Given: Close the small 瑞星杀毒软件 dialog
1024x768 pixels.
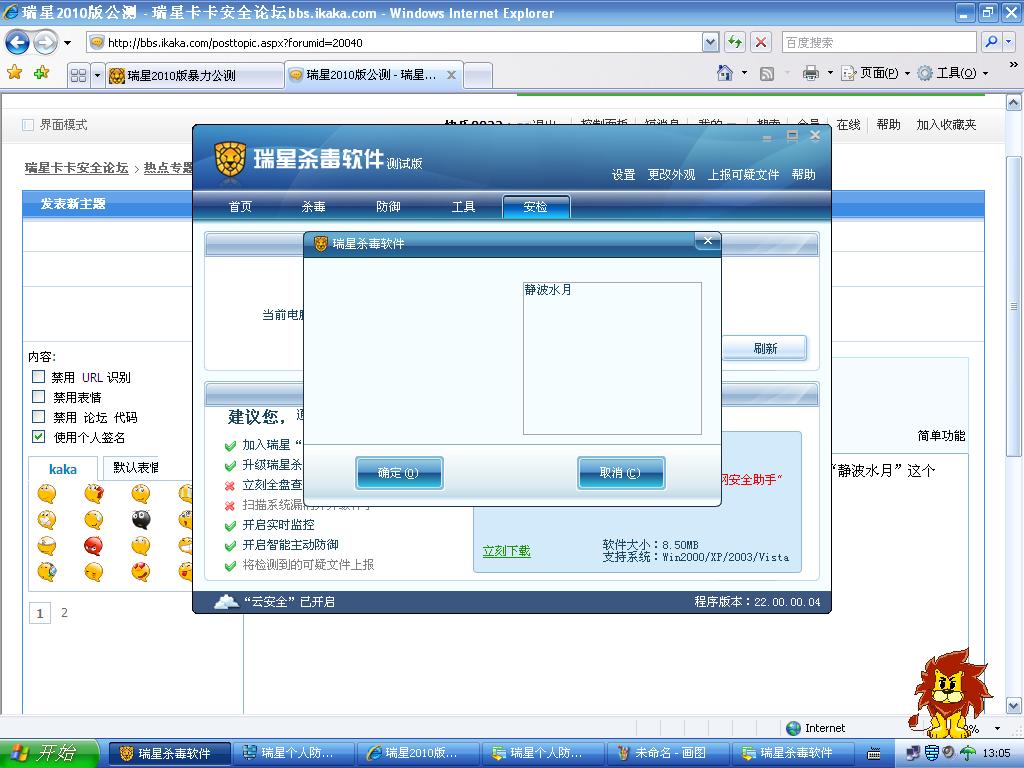Looking at the screenshot, I should 708,241.
